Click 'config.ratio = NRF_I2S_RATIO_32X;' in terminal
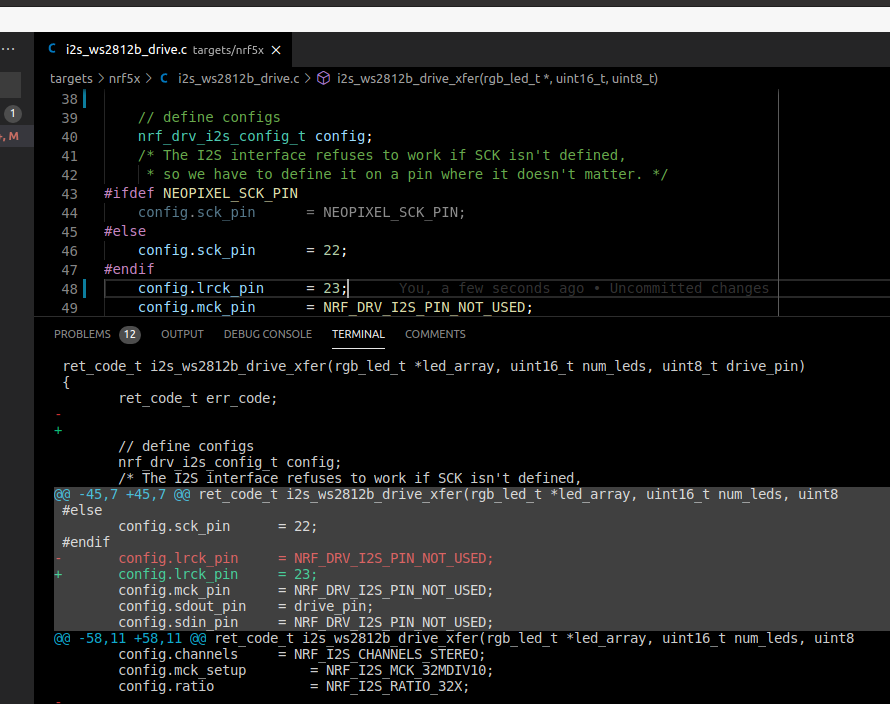This screenshot has width=890, height=704. (294, 686)
